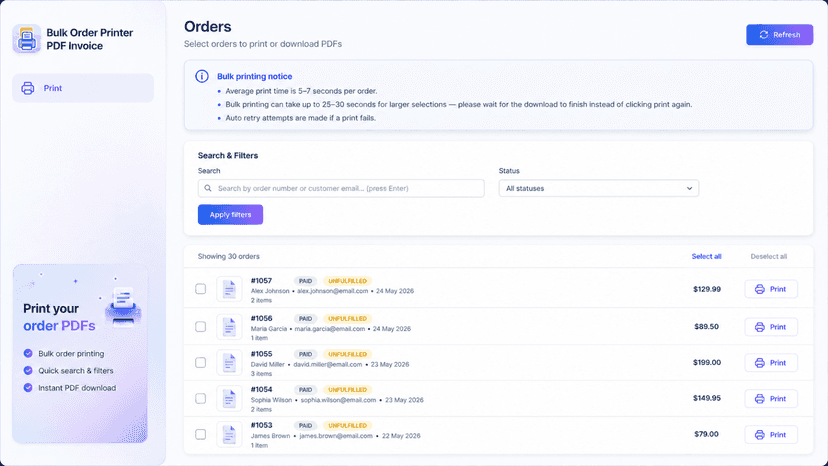Check the box for order #1056
Viewport: 828px width, 466px height.
tap(201, 327)
